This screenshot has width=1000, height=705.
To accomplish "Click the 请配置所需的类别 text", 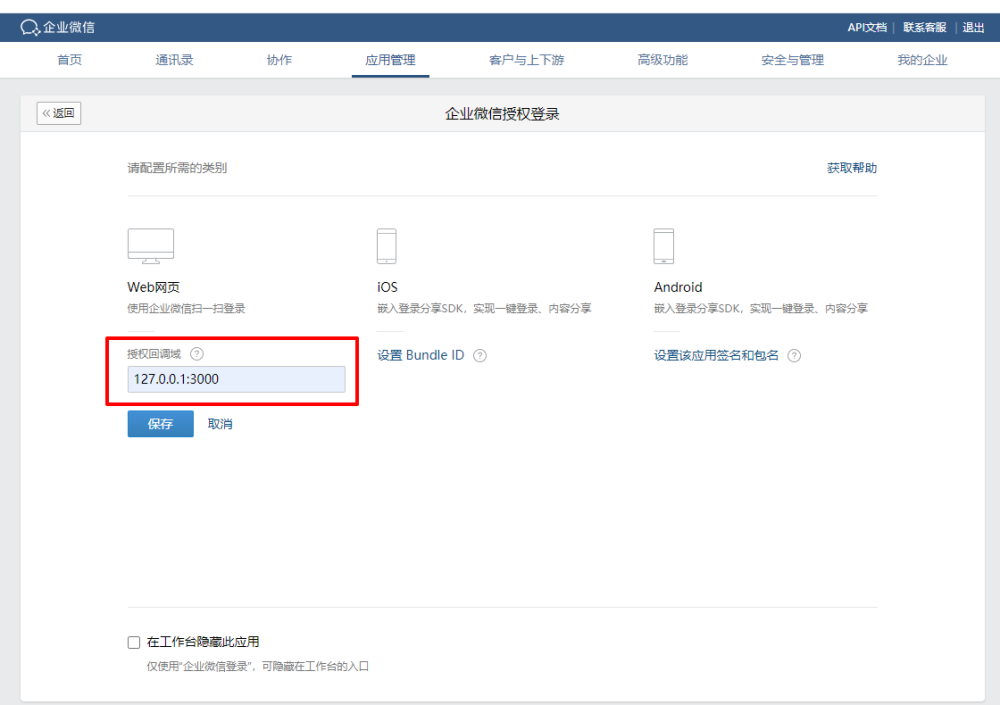I will (x=177, y=168).
